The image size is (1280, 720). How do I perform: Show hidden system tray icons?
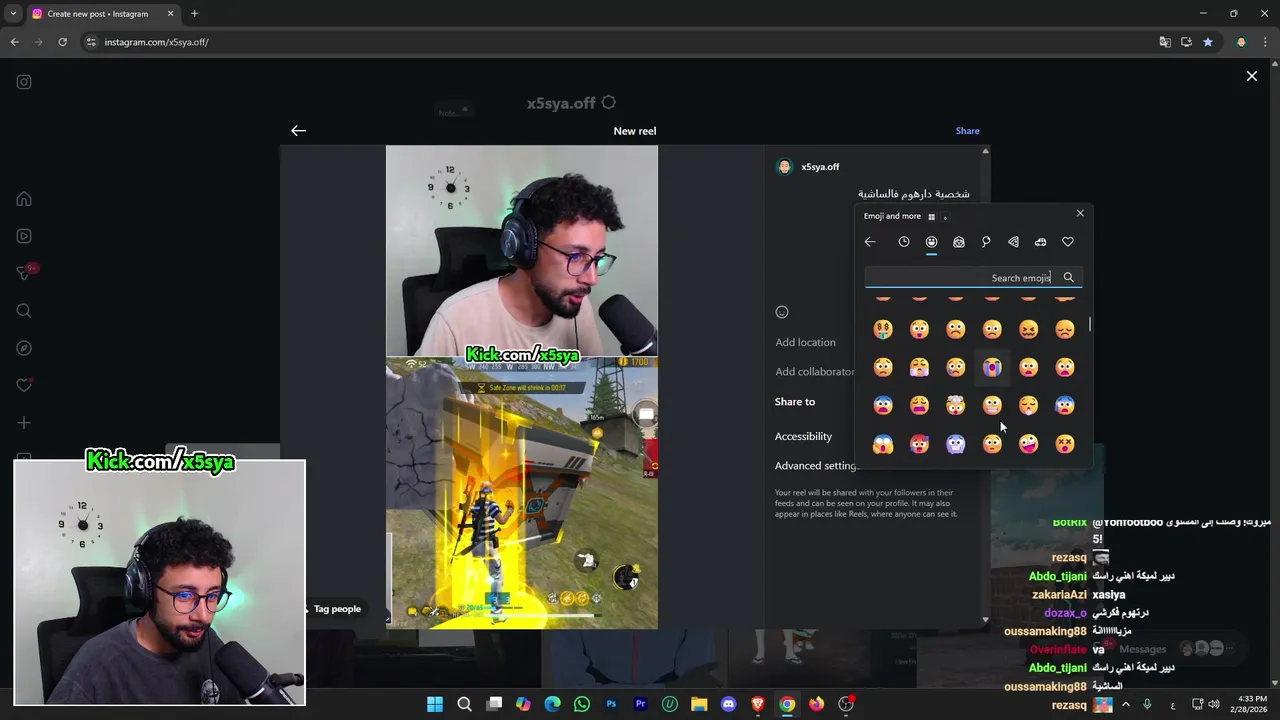pos(1126,704)
